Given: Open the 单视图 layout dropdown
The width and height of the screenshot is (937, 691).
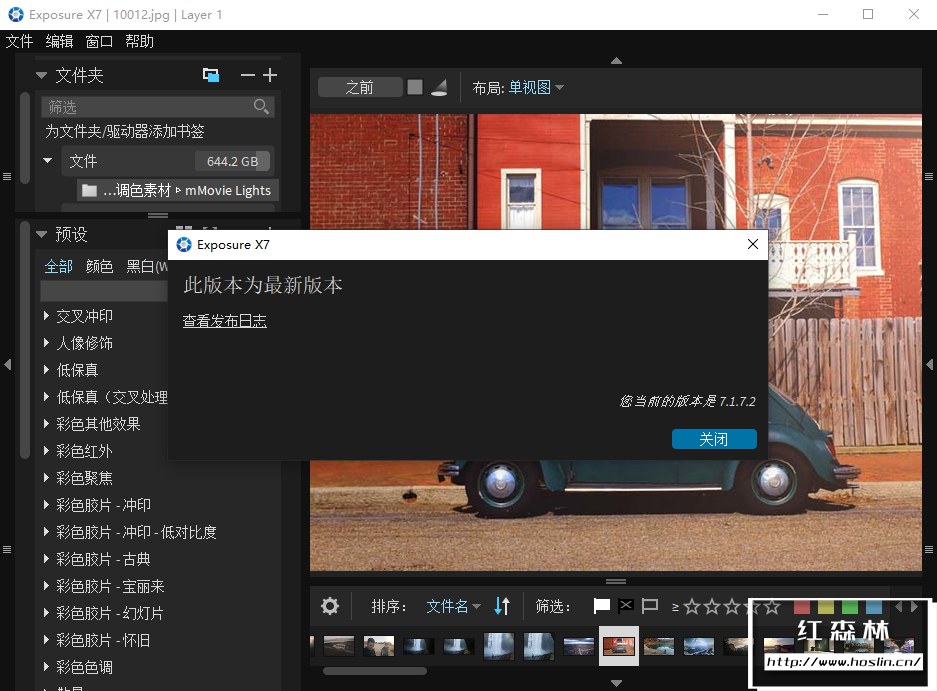Looking at the screenshot, I should [x=535, y=87].
